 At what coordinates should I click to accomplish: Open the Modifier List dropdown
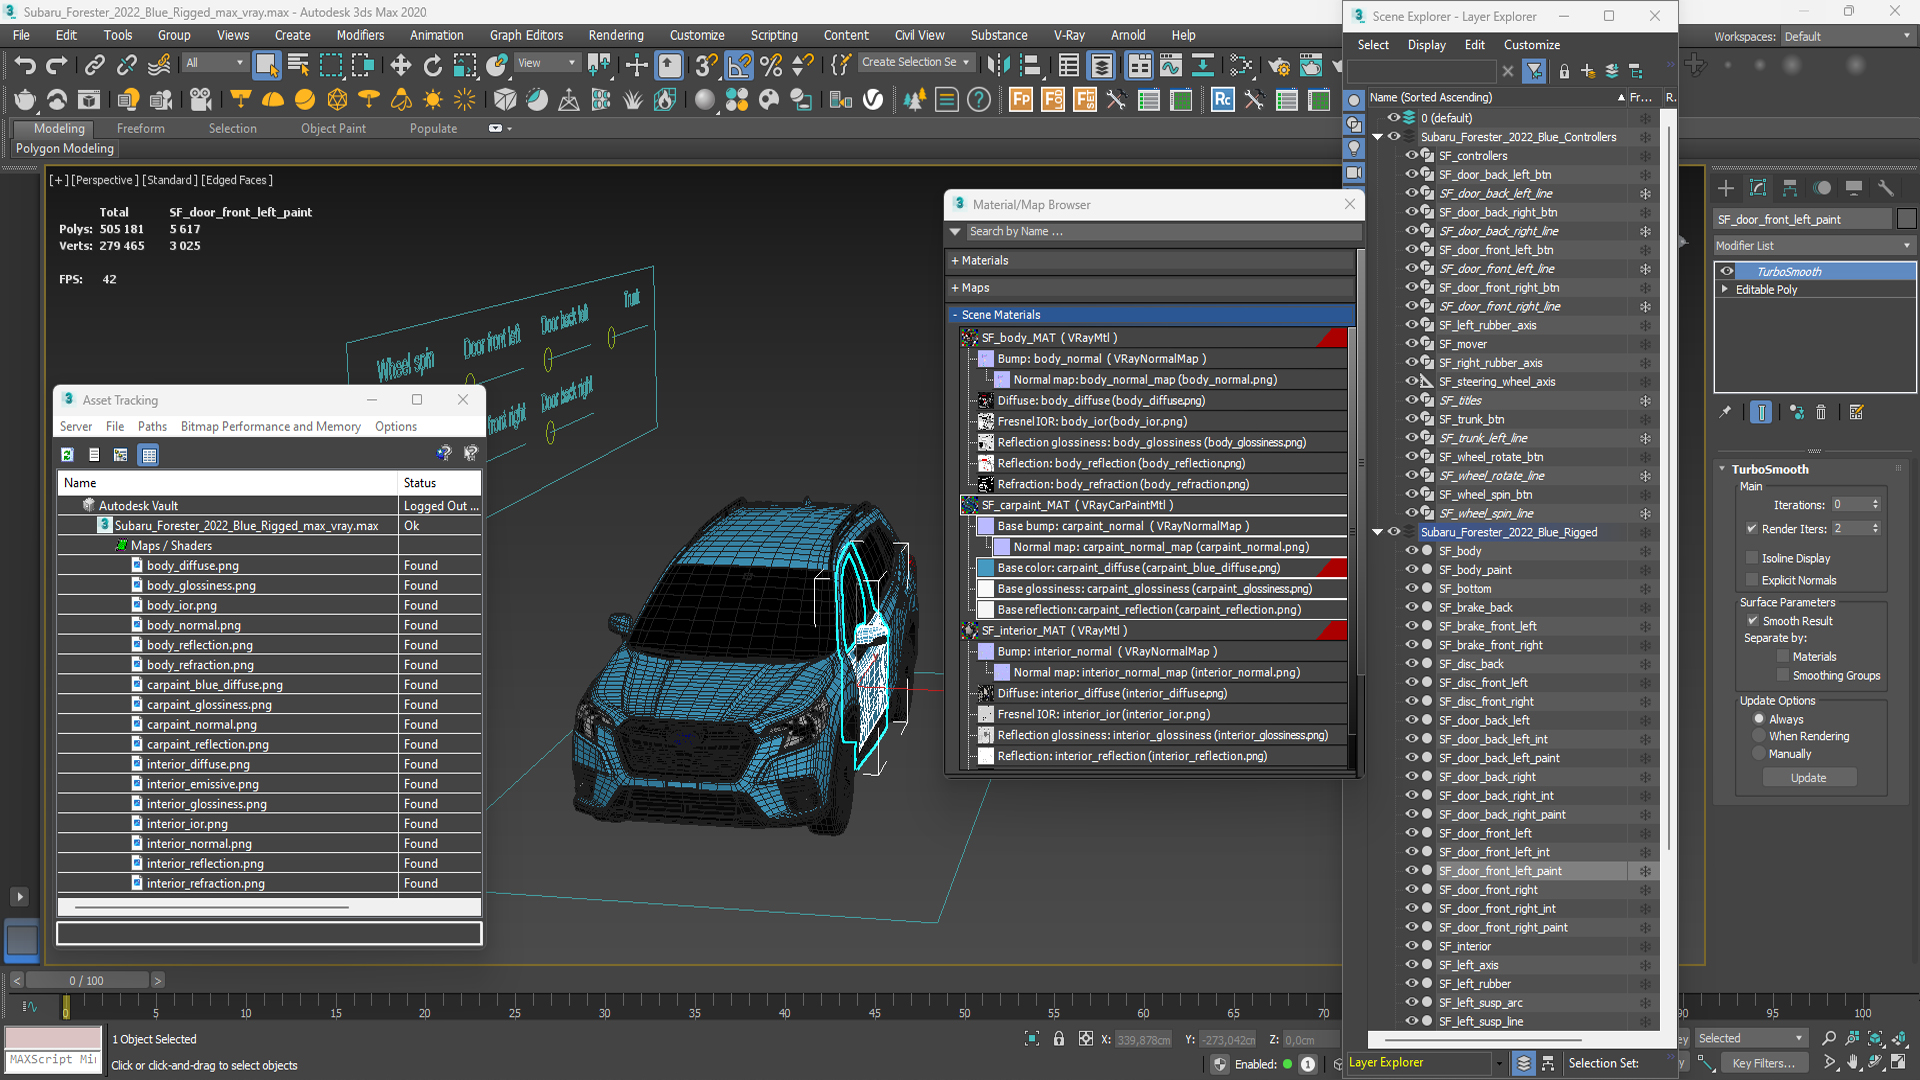[x=1814, y=245]
